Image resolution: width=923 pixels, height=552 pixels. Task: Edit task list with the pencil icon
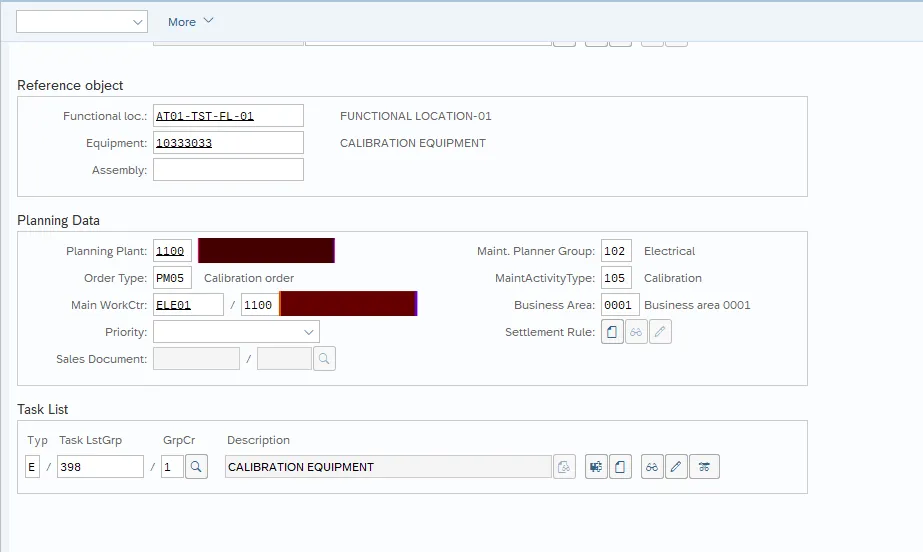[x=676, y=466]
